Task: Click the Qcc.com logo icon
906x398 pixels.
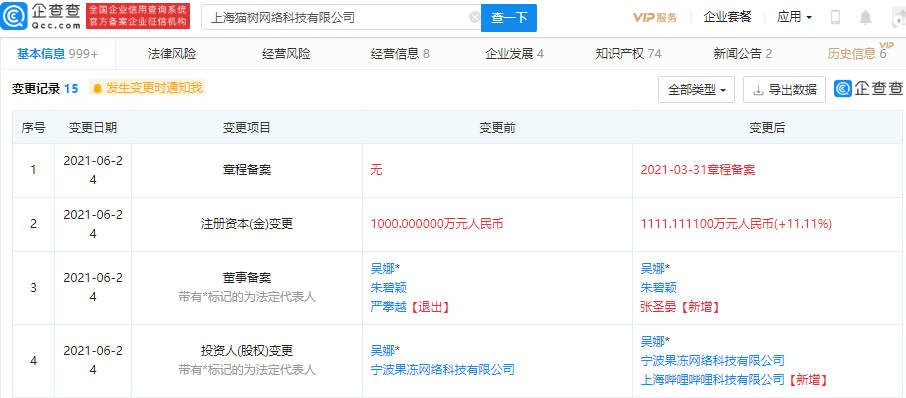Action: (x=13, y=17)
